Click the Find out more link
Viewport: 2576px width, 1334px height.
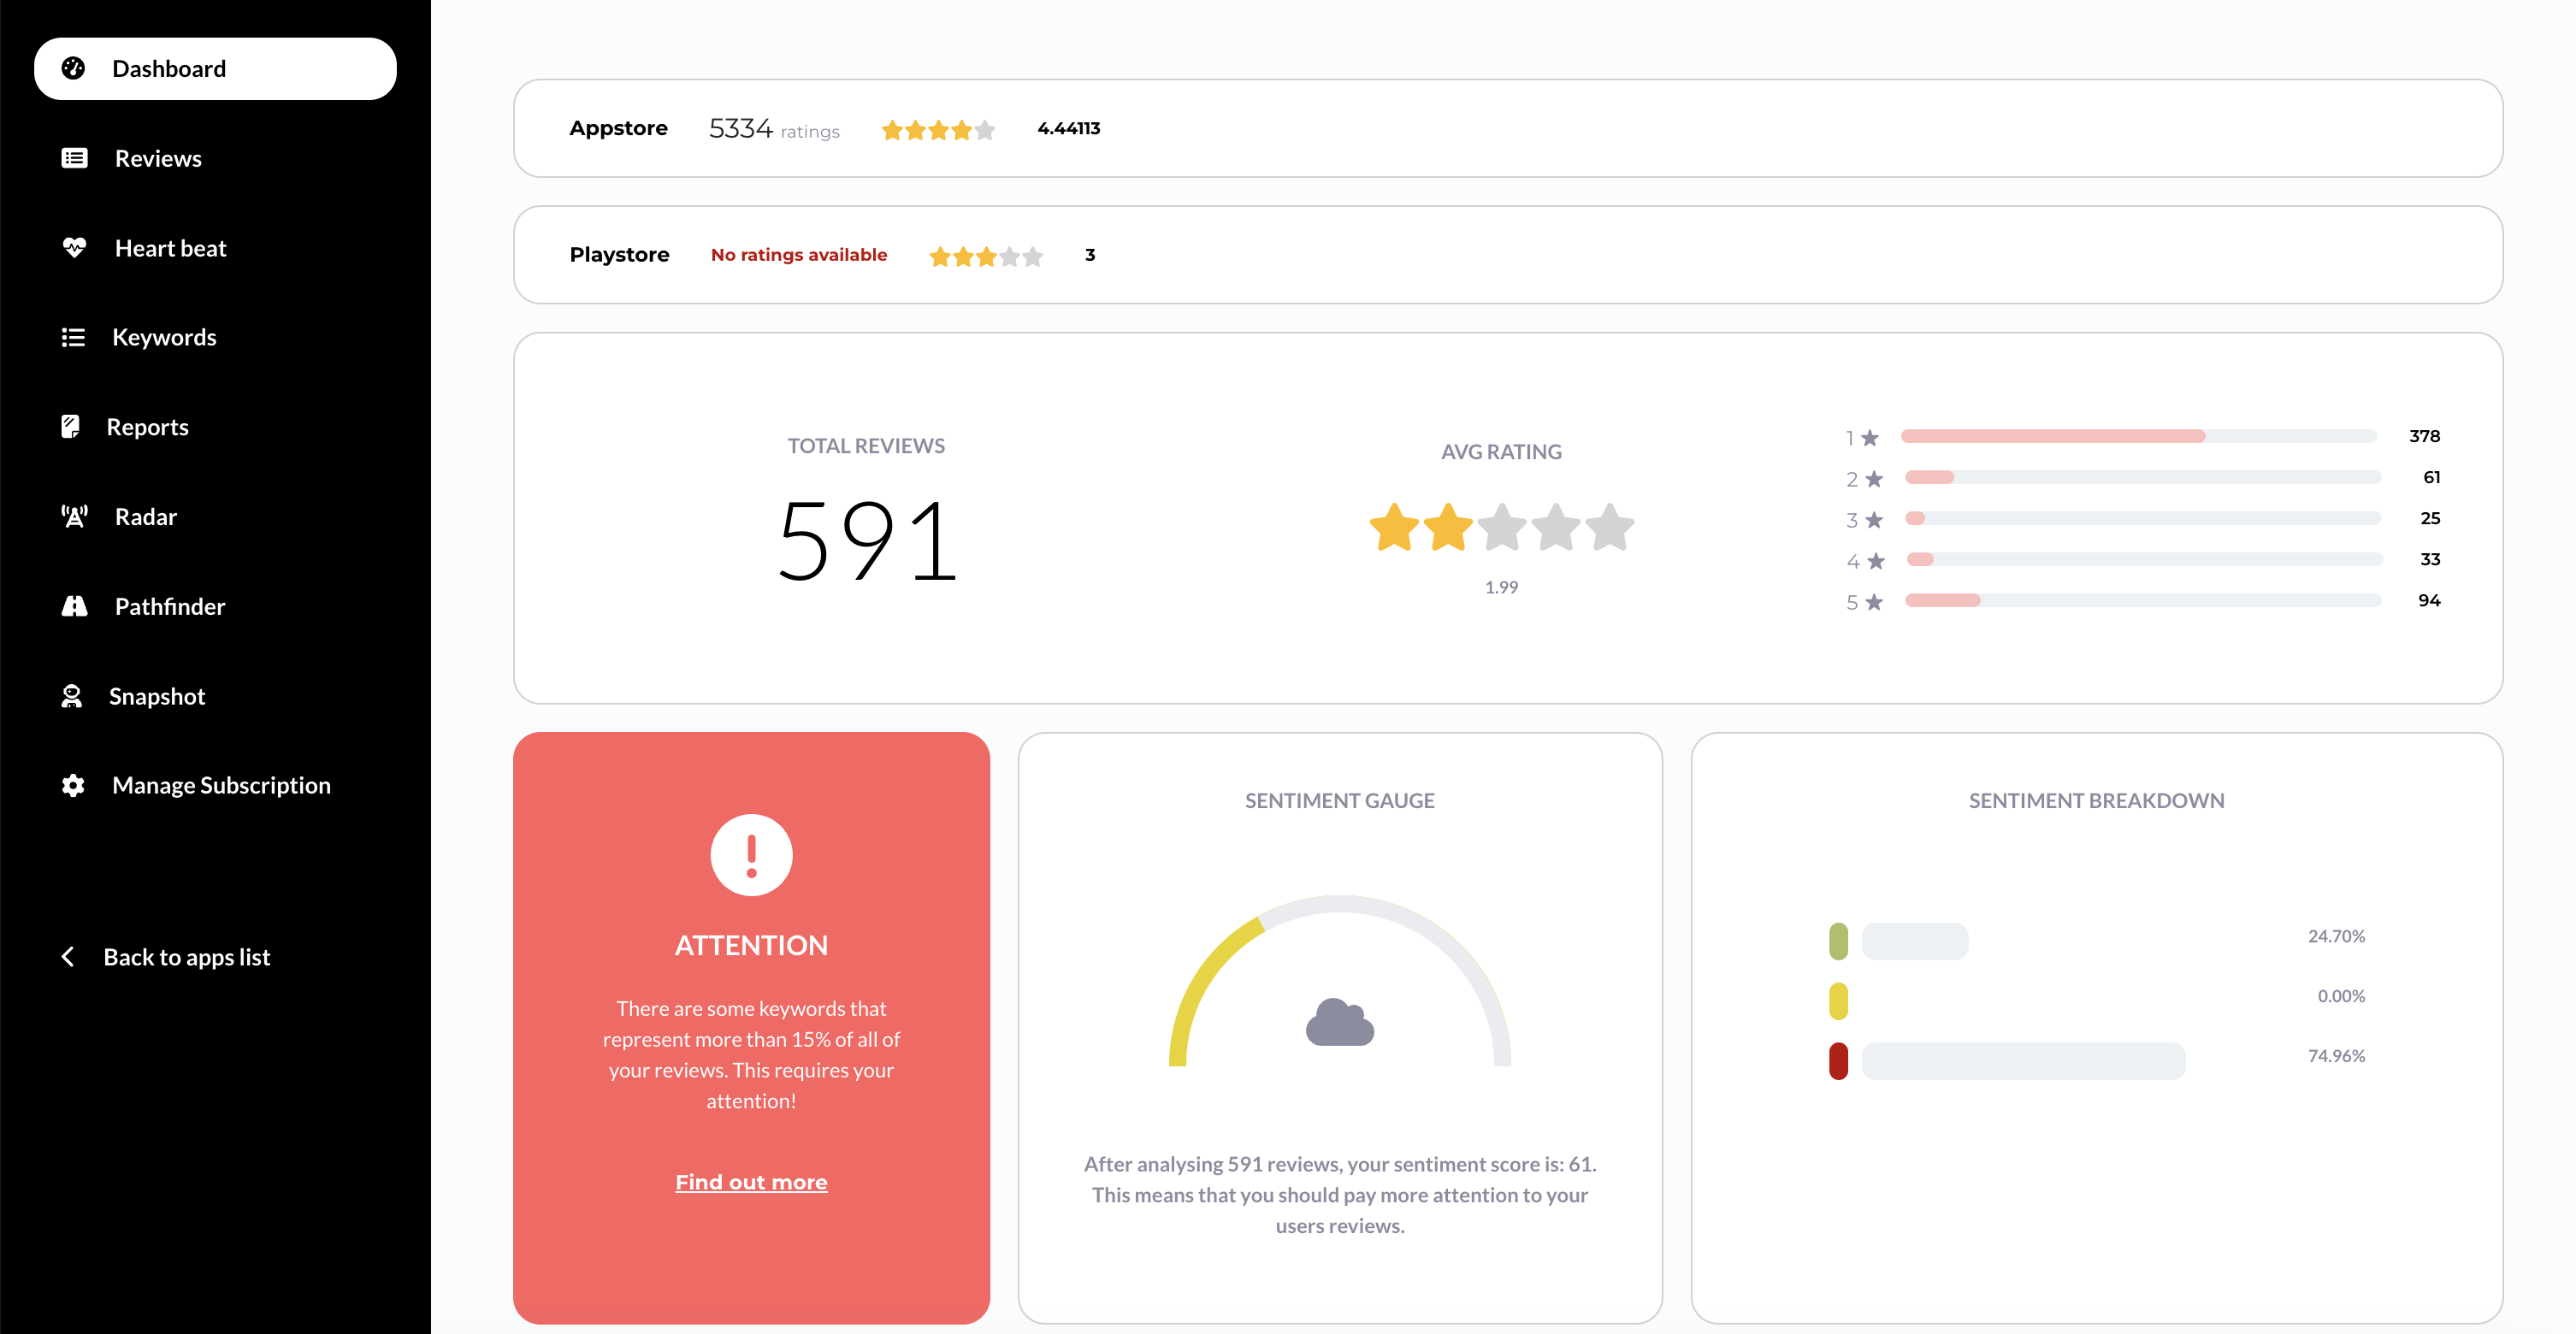[x=751, y=1182]
